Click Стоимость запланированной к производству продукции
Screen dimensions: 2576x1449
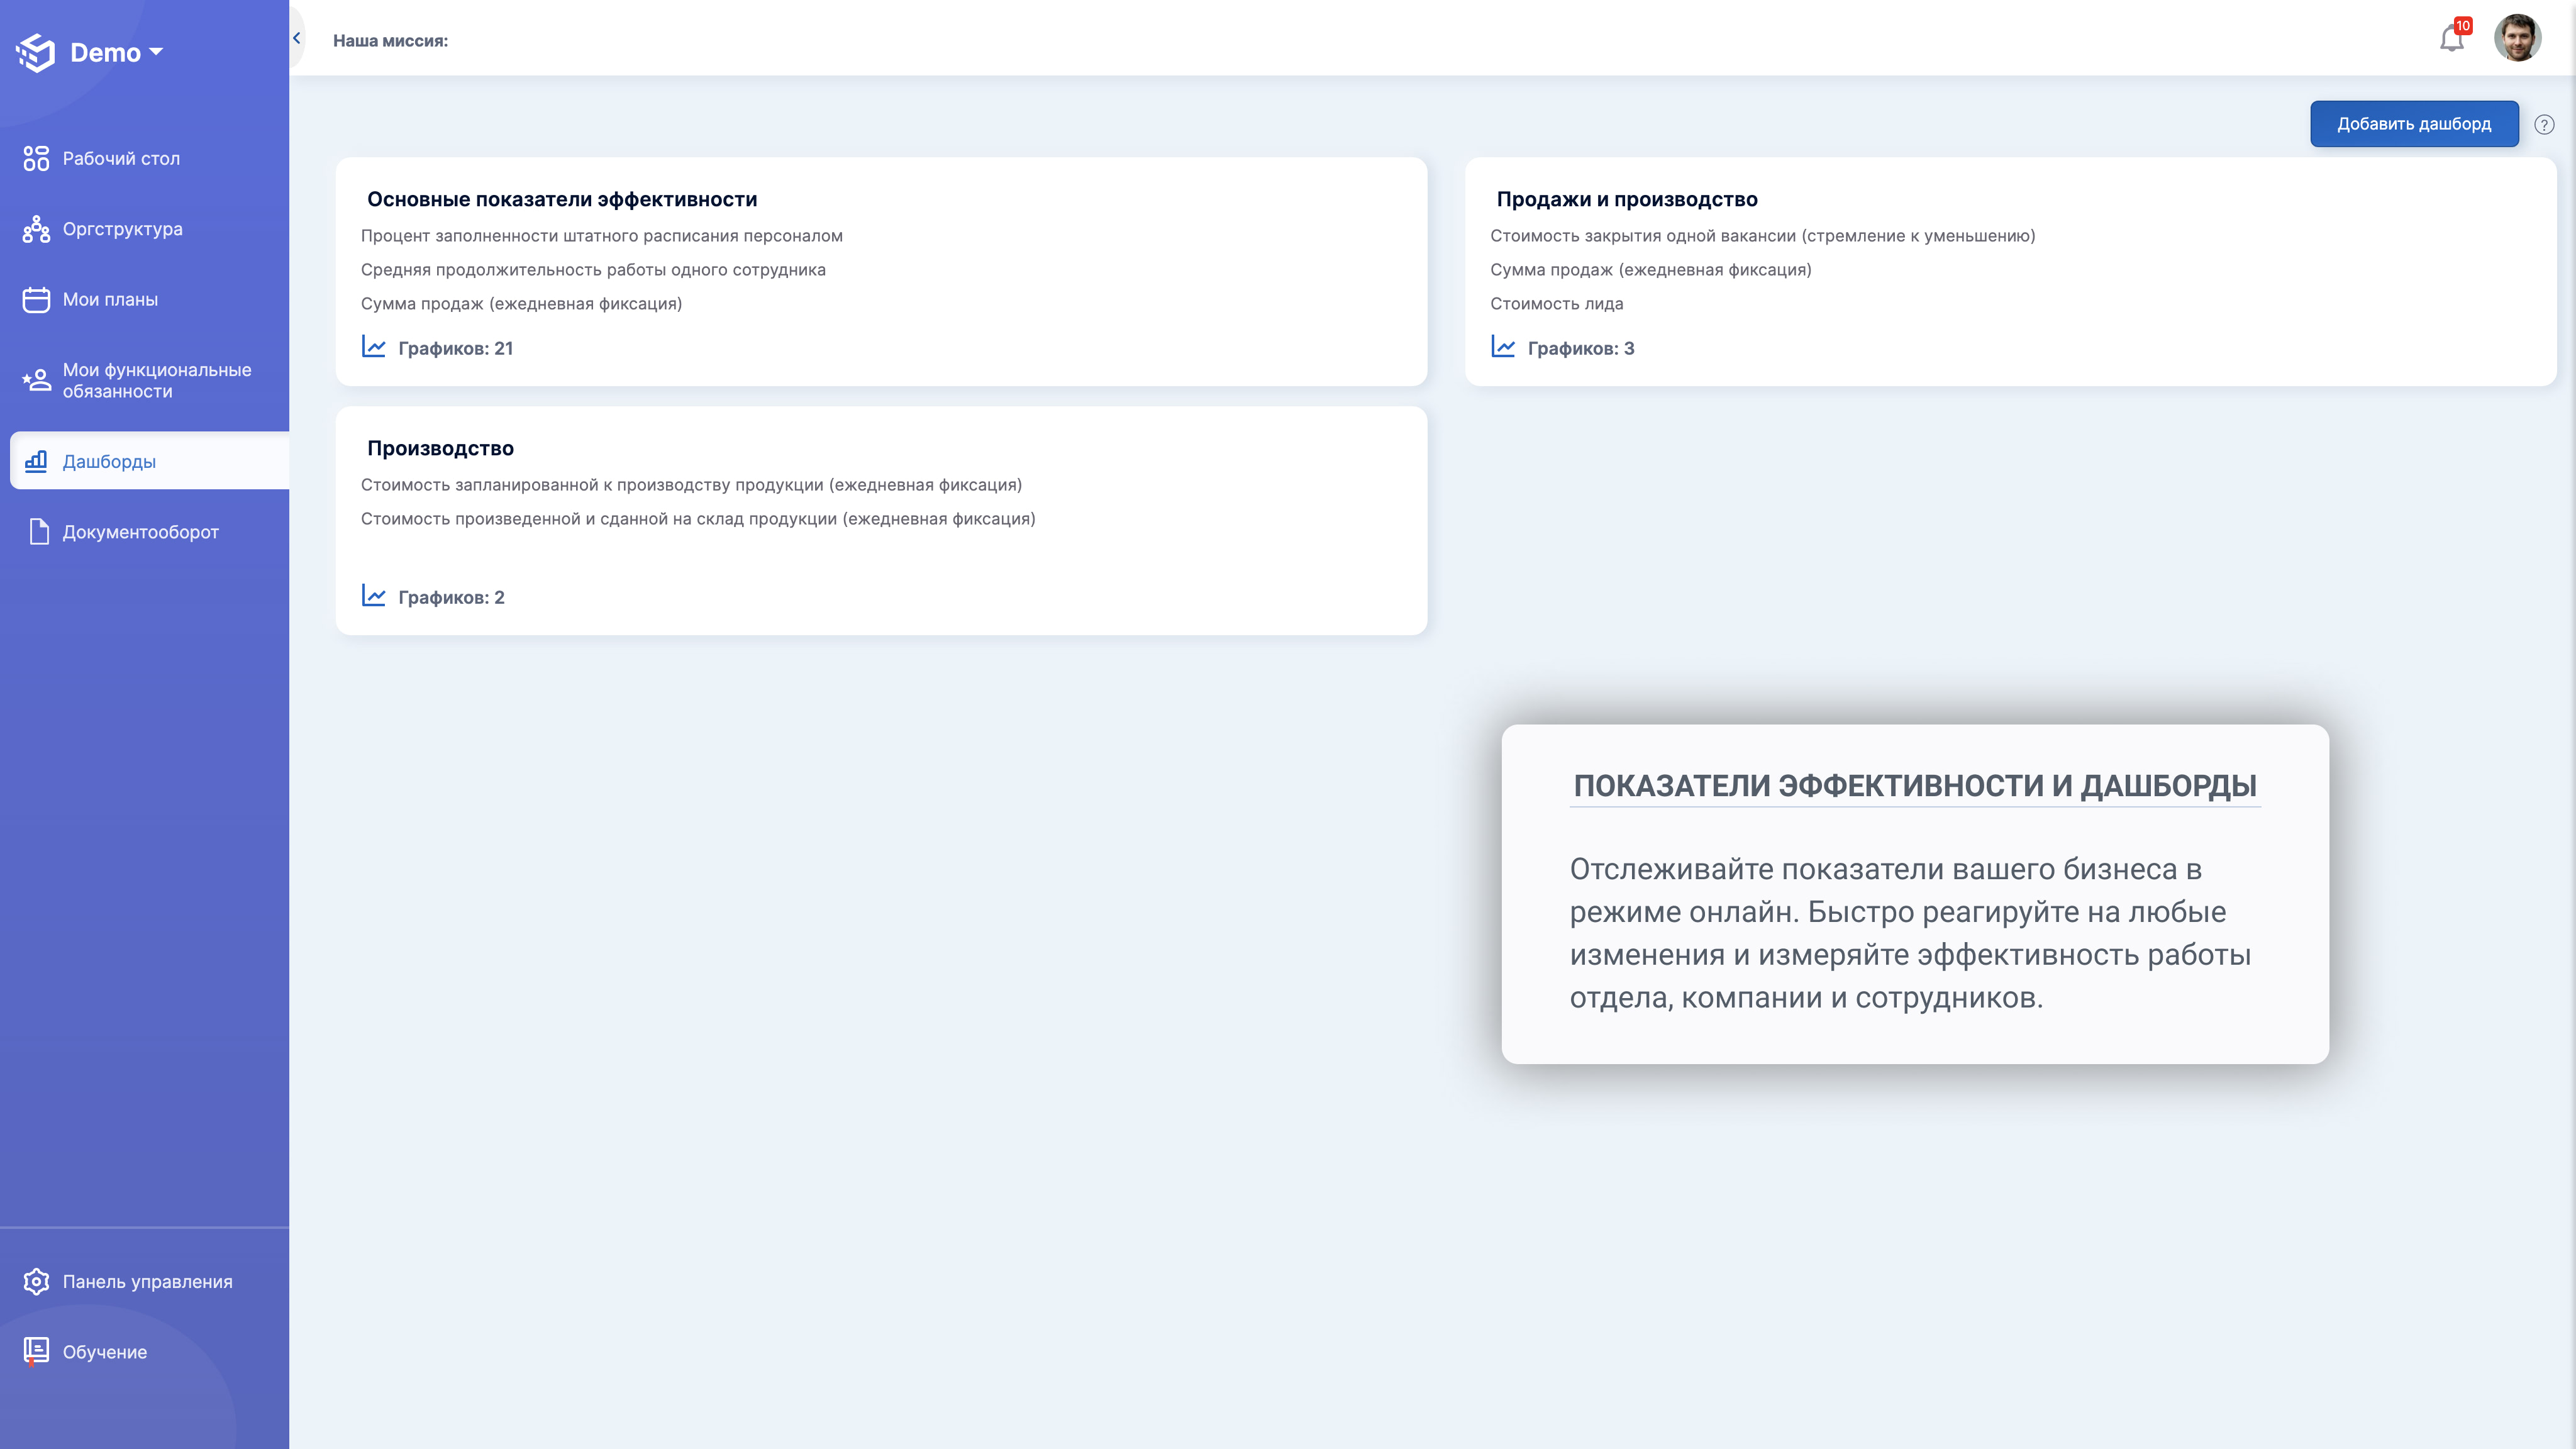(691, 485)
